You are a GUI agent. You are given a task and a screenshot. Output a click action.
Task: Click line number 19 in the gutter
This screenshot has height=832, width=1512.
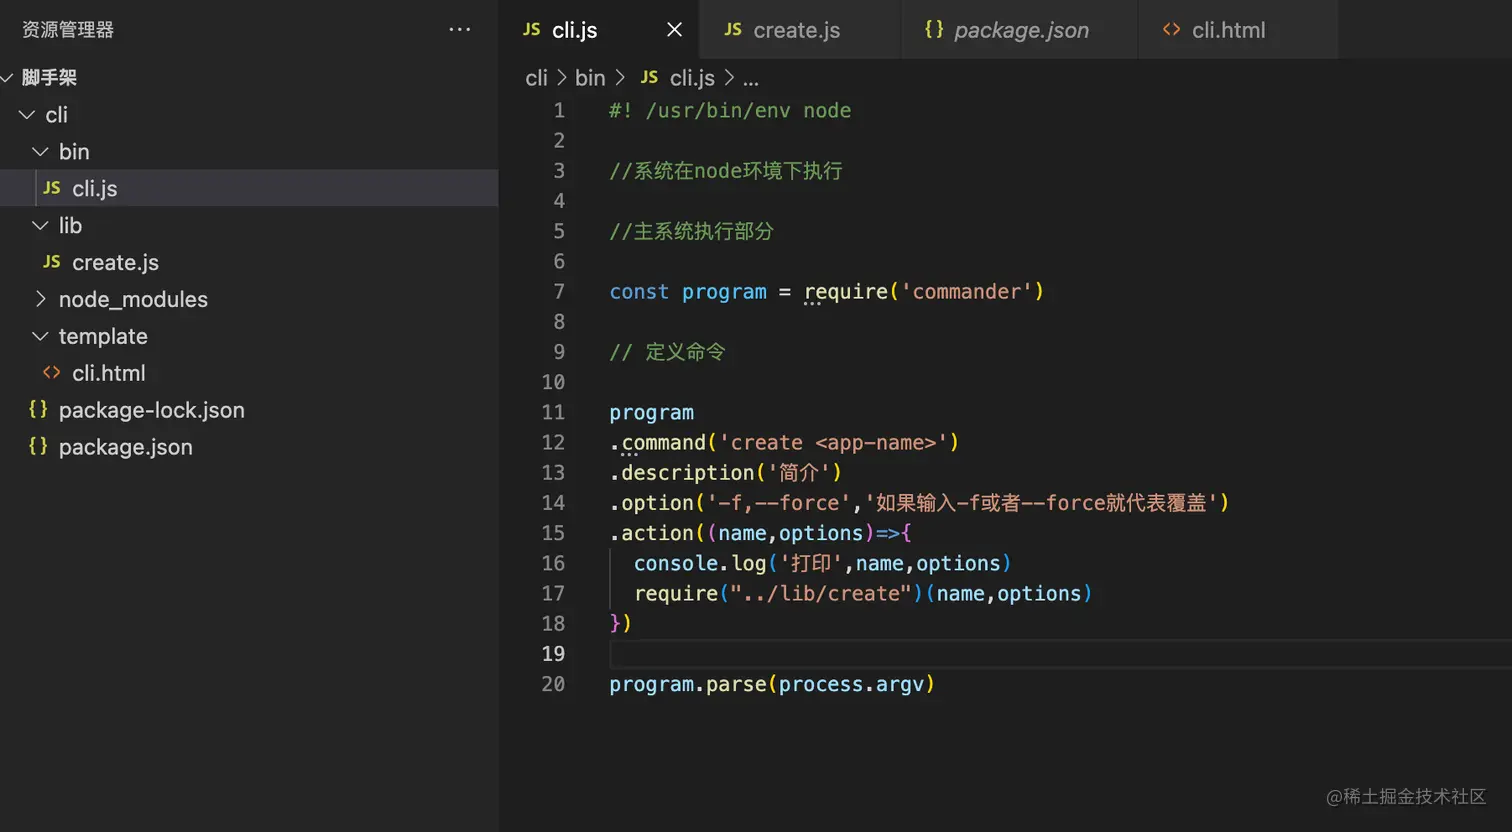tap(553, 654)
